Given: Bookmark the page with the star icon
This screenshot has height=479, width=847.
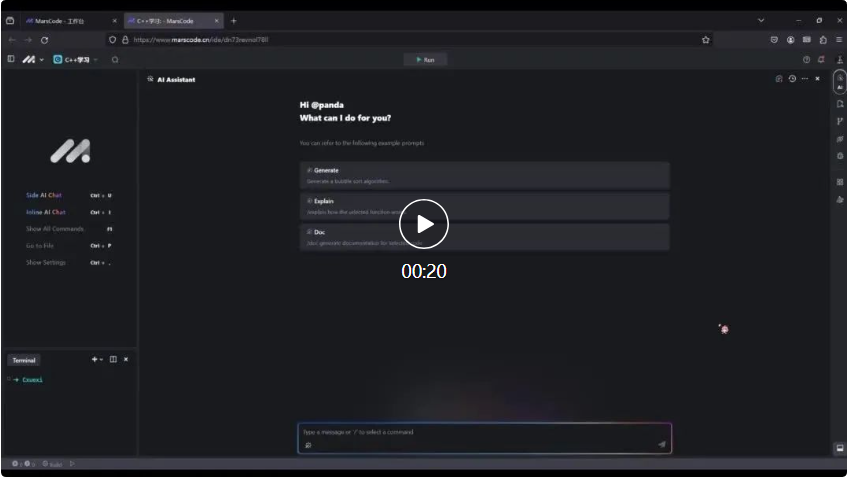Looking at the screenshot, I should [x=706, y=40].
